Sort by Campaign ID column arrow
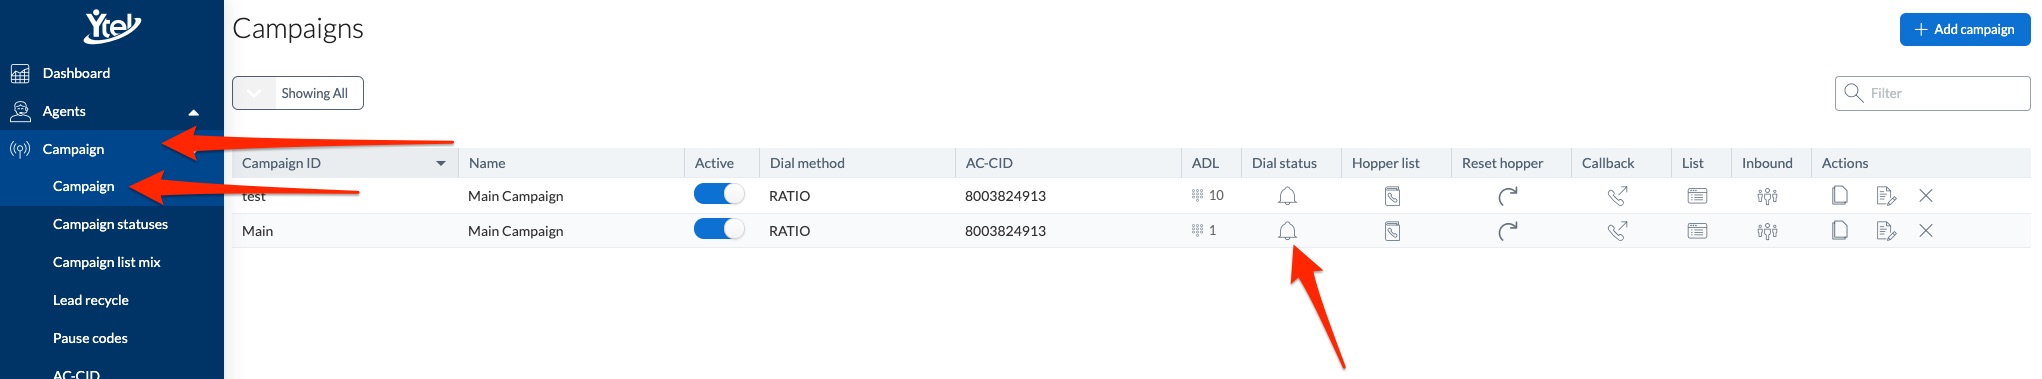2042x379 pixels. point(441,163)
